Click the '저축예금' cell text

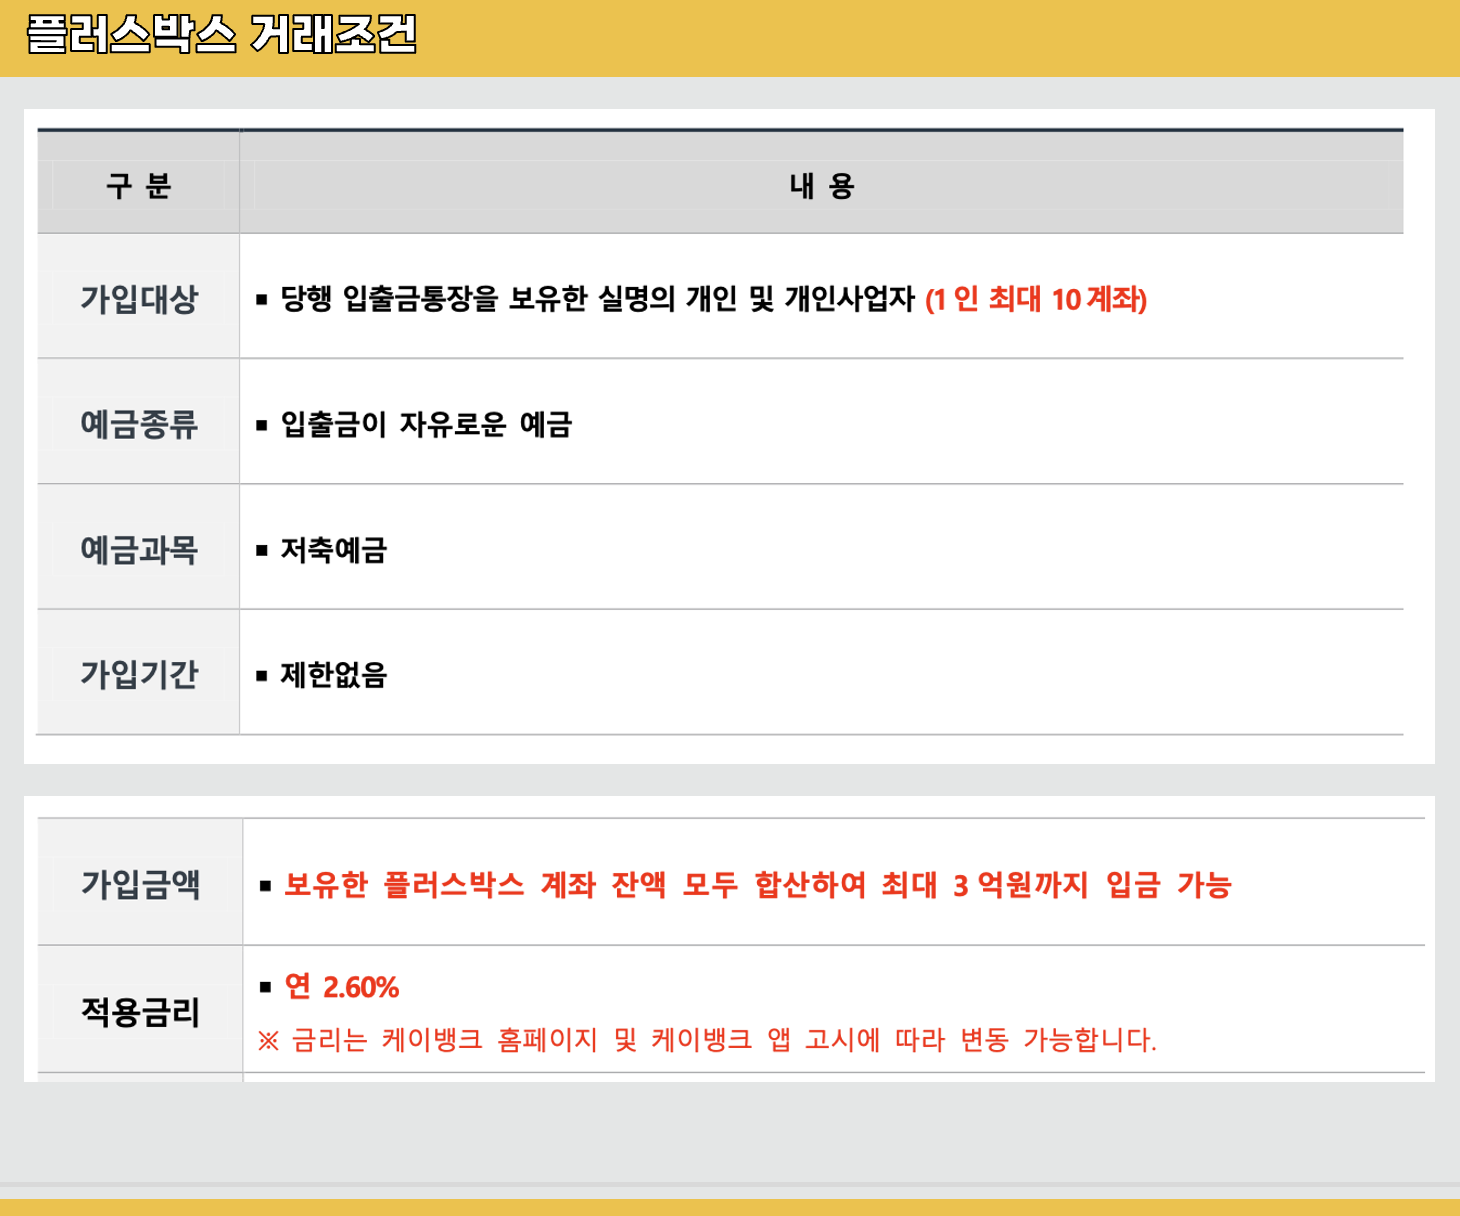click(x=333, y=549)
